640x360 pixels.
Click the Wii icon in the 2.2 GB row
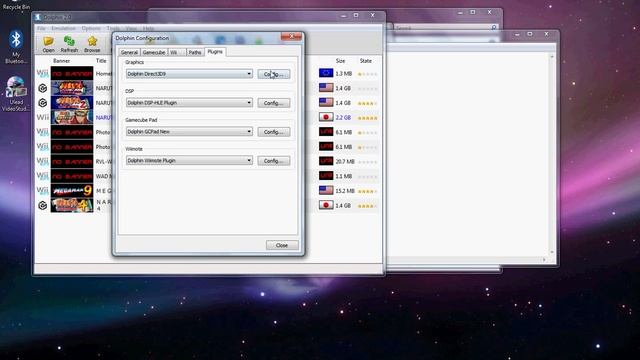click(x=42, y=117)
